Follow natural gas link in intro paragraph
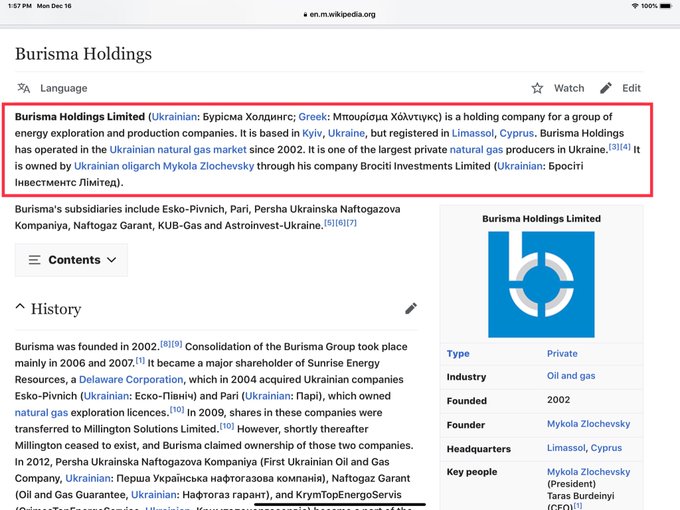The height and width of the screenshot is (510, 680). [476, 150]
